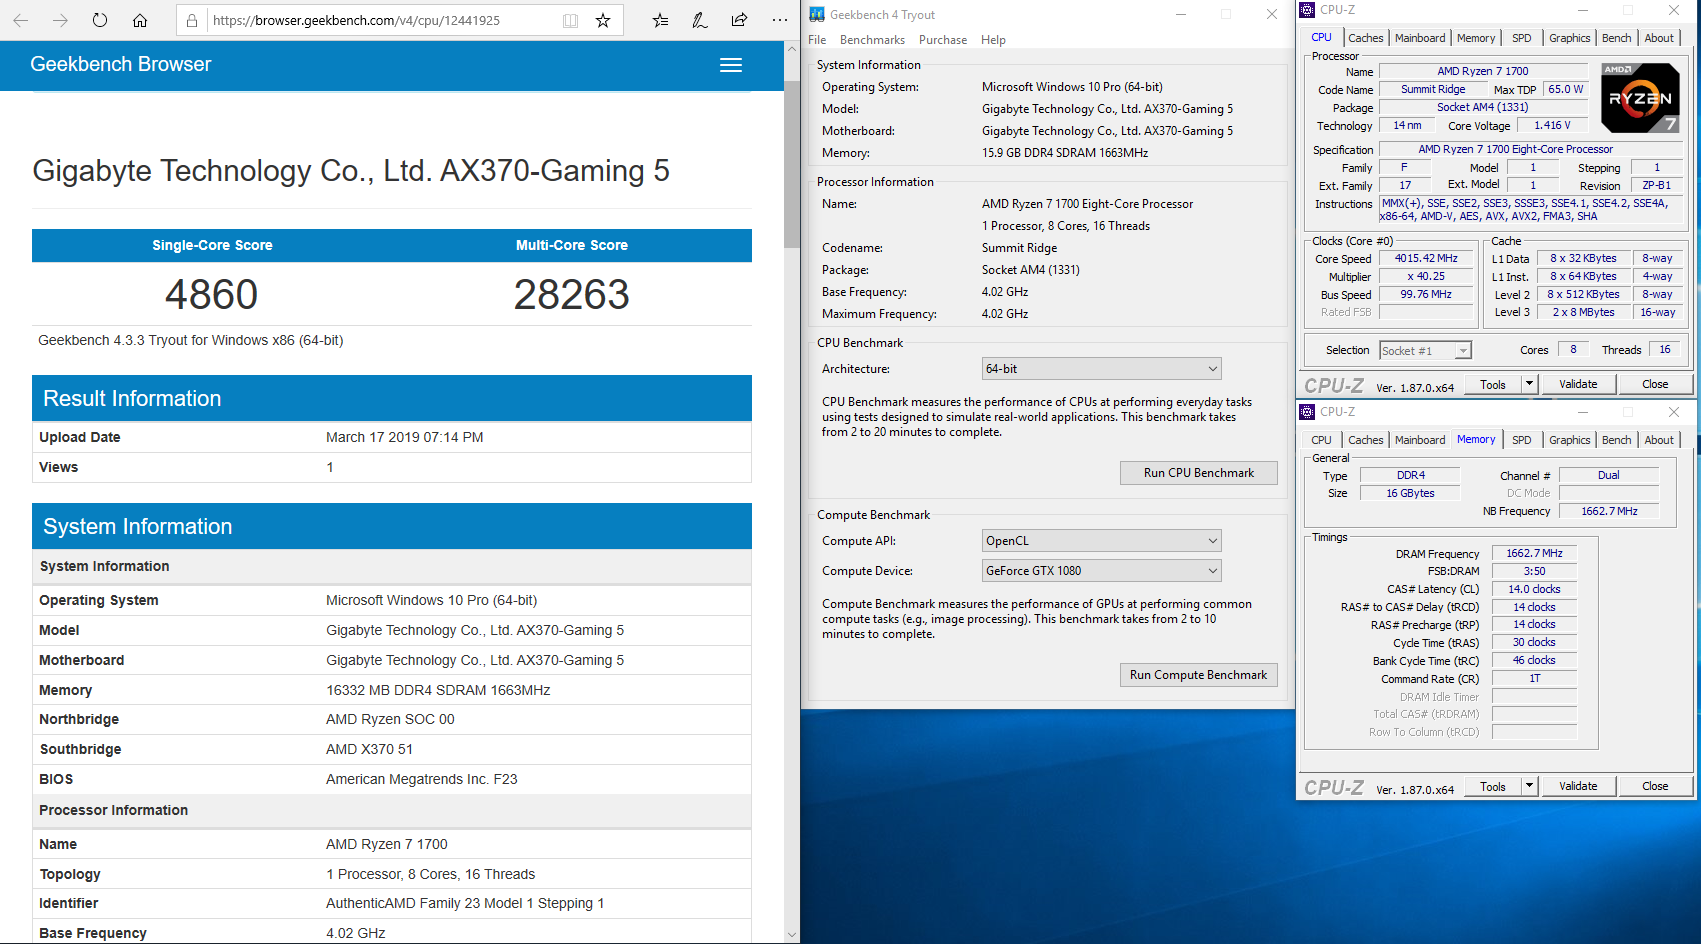The width and height of the screenshot is (1701, 944).
Task: Select the Core Speed 4015.42 MHz value
Action: (x=1427, y=259)
